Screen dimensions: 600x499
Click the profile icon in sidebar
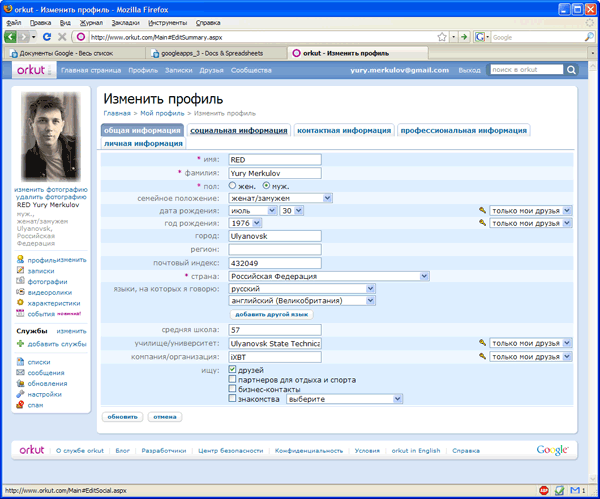point(20,259)
